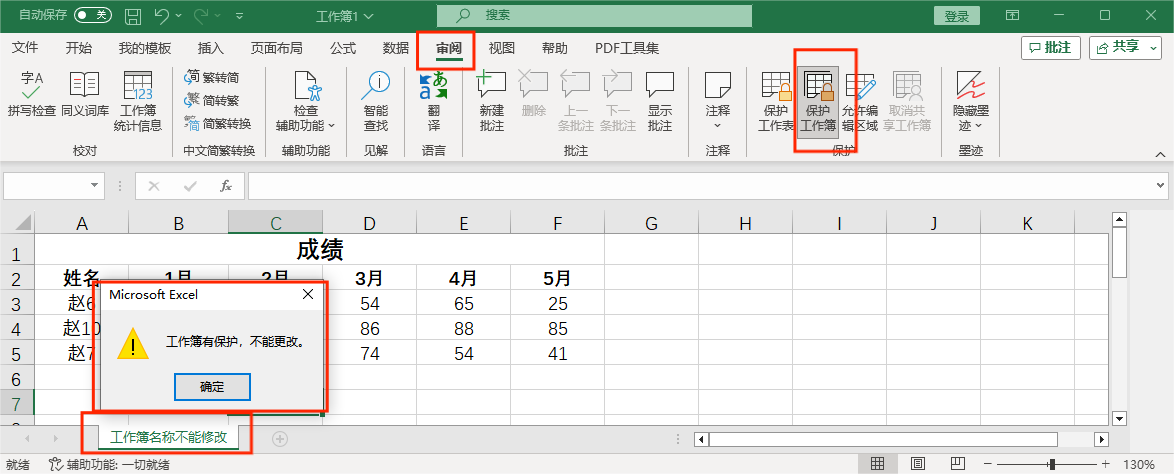This screenshot has width=1174, height=474.
Task: Click the Select All corner triangle
Action: pos(23,222)
